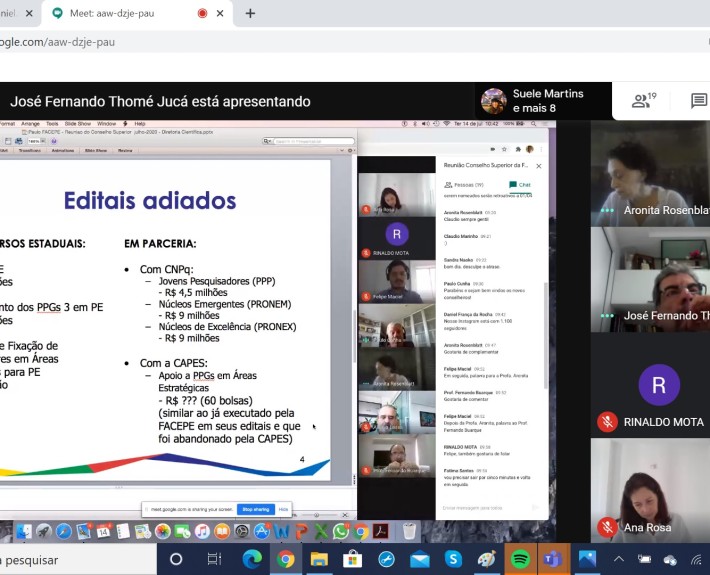Open Tools menu in shared PowerPoint
Viewport: 710px width, 575px height.
point(52,124)
